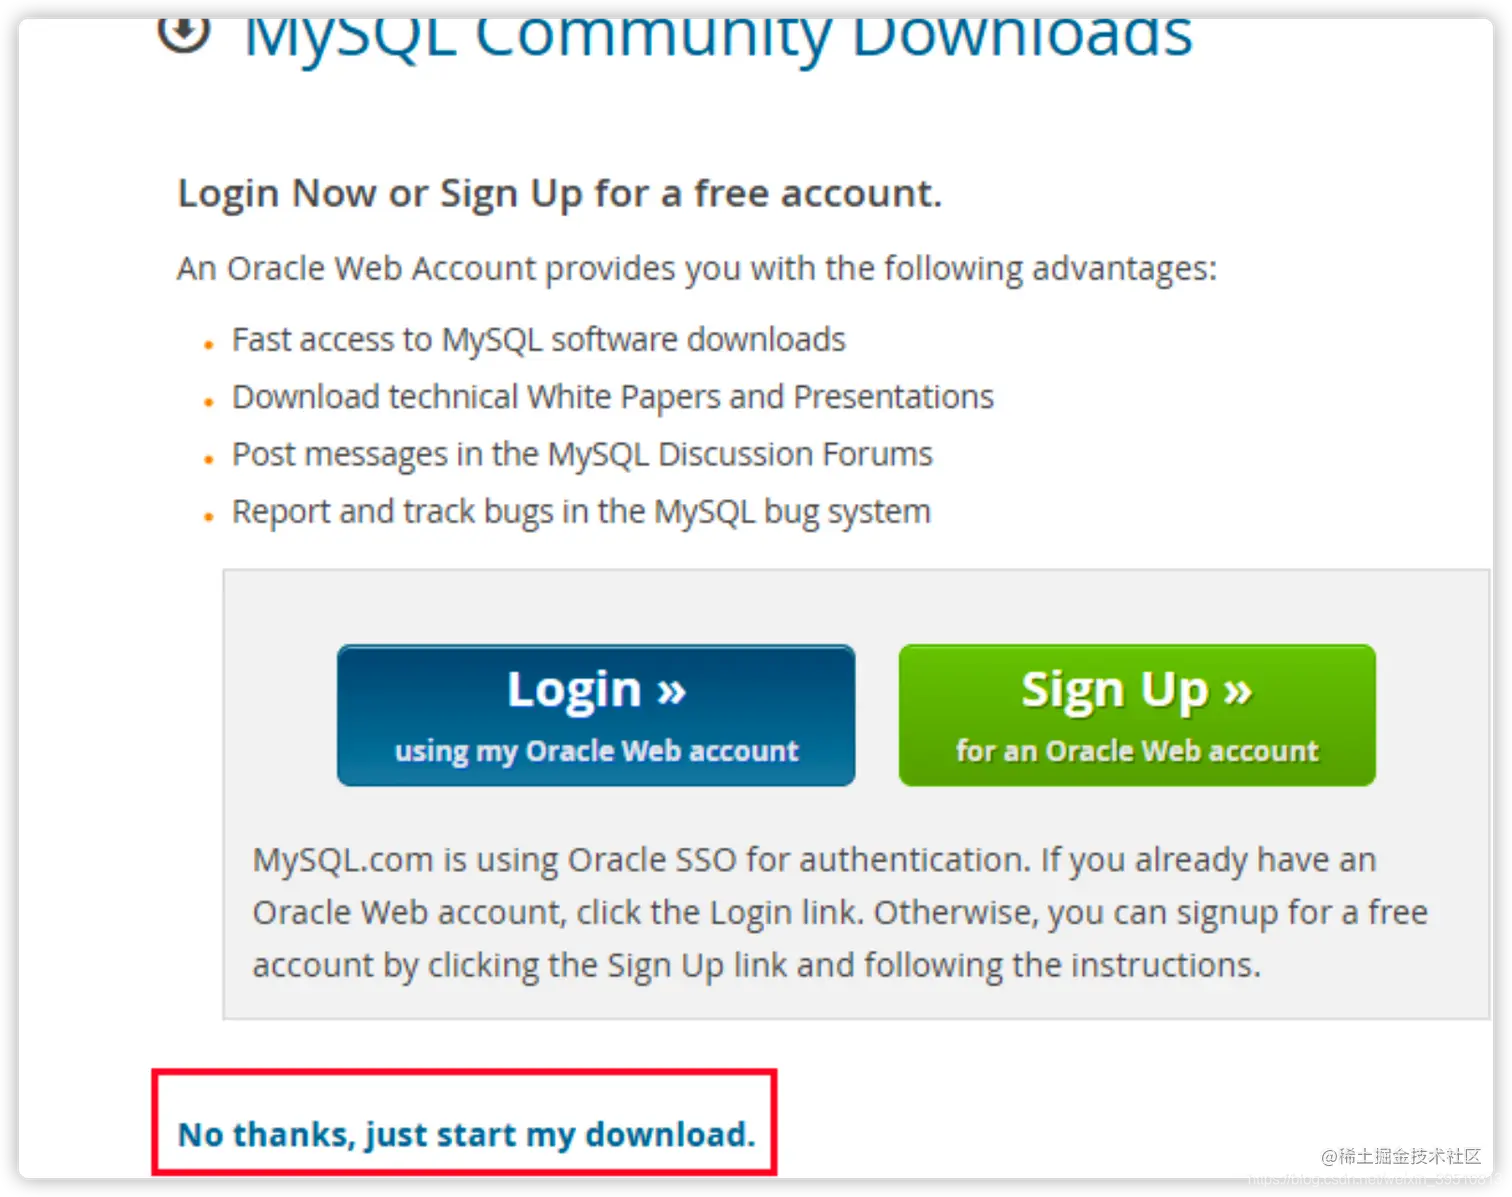This screenshot has height=1197, width=1512.
Task: Click the 'Download technical White Papers and Presentations' item
Action: point(612,397)
